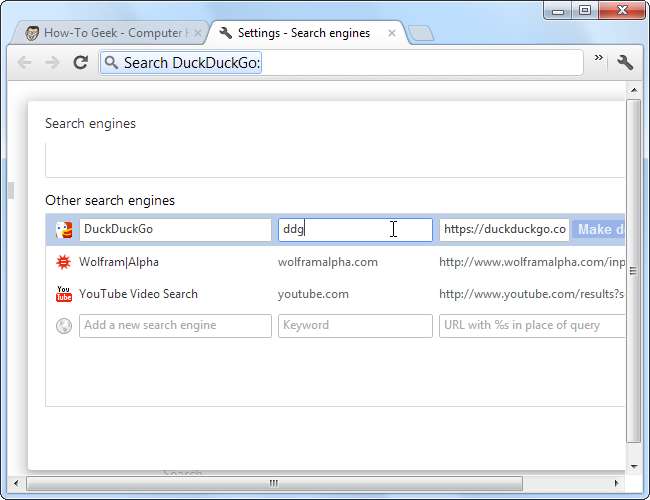Click the browser forward arrow button
The width and height of the screenshot is (650, 500).
pos(52,63)
